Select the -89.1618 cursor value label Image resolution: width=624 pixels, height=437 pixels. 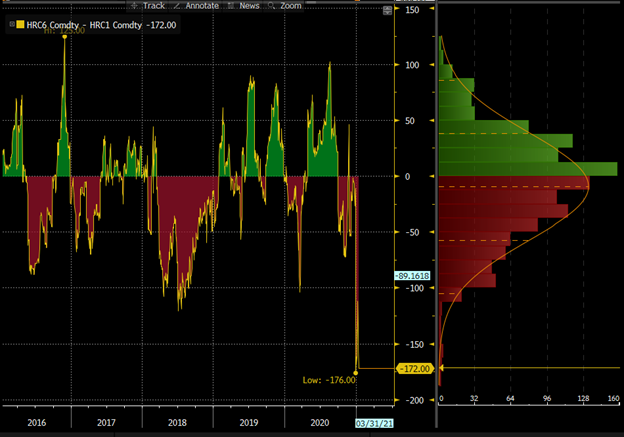coord(412,276)
